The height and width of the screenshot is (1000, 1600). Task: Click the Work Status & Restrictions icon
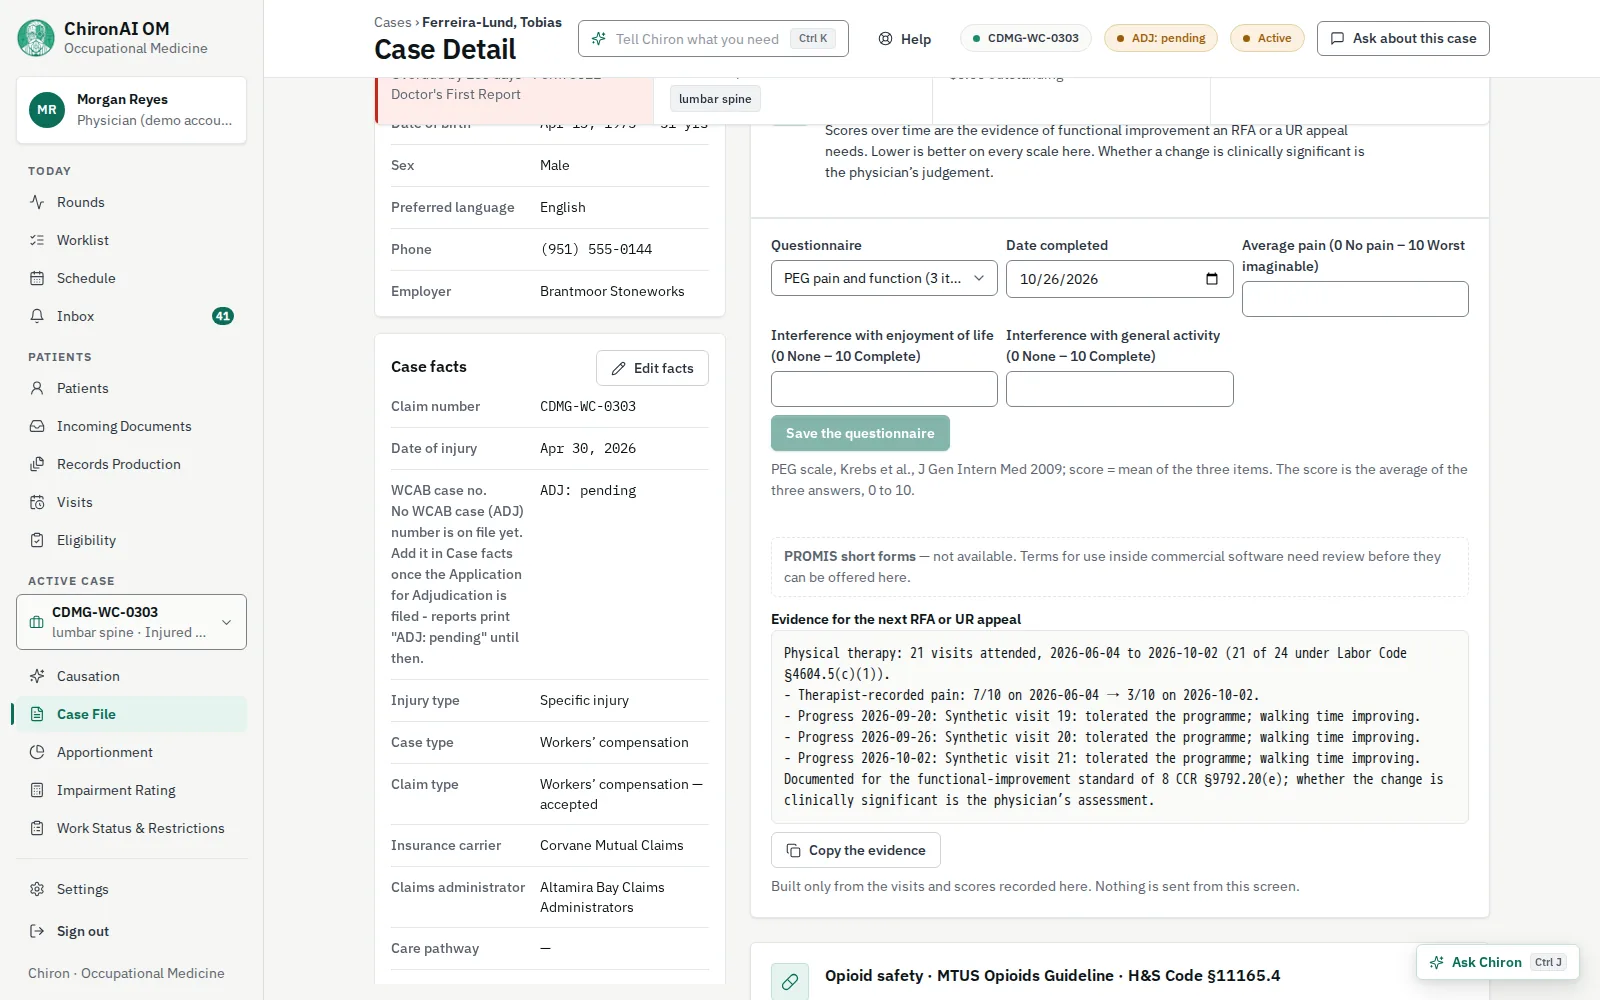pyautogui.click(x=37, y=828)
